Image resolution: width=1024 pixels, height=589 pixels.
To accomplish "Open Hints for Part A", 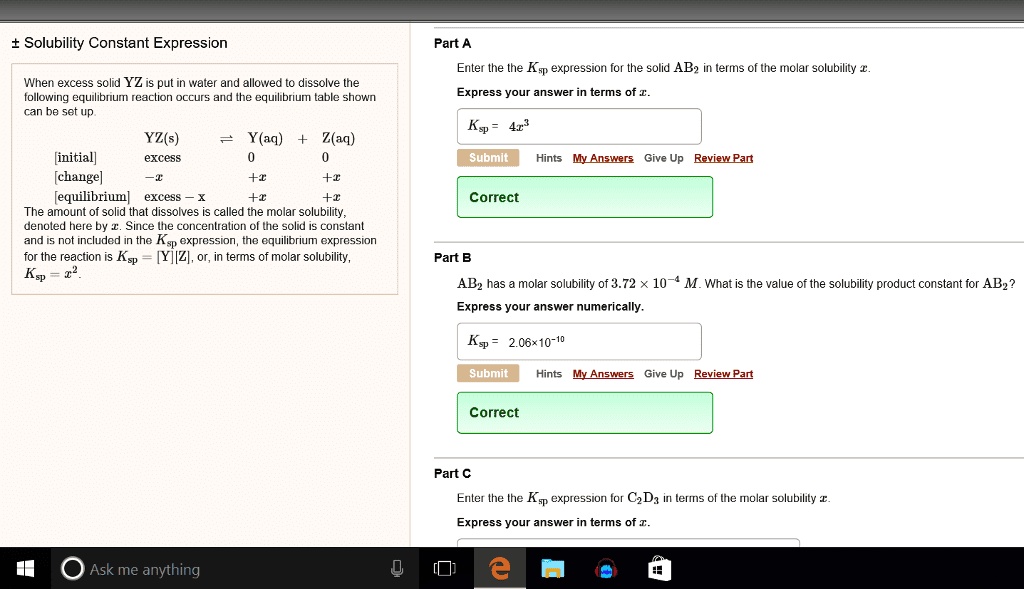I will pyautogui.click(x=548, y=157).
